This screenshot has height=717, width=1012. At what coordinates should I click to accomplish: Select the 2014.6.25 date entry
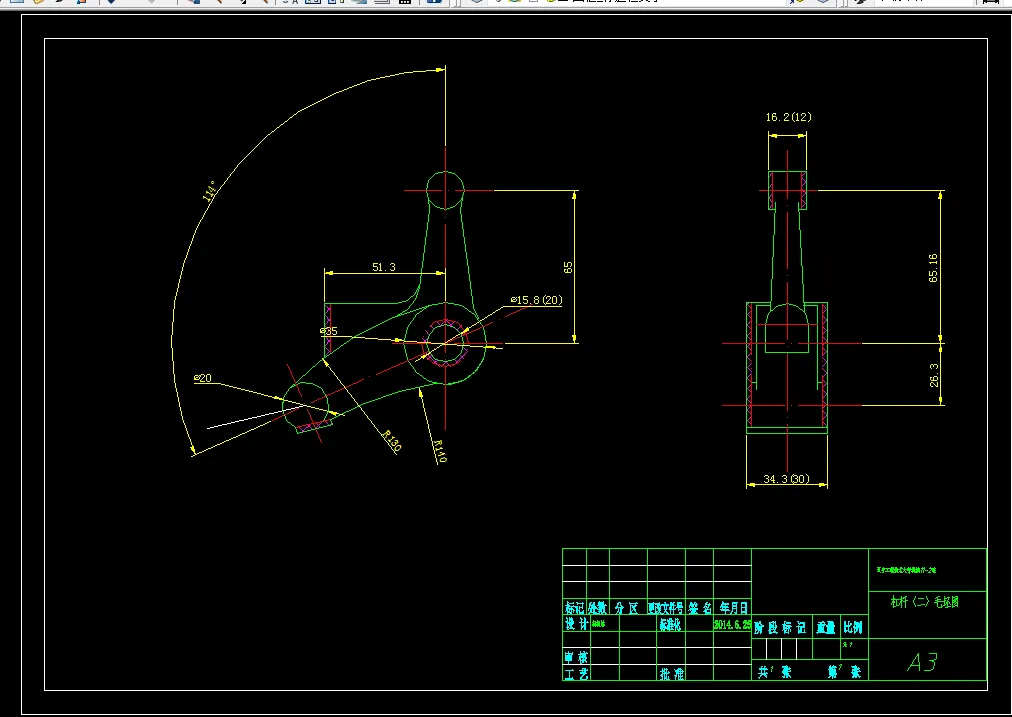pos(733,624)
